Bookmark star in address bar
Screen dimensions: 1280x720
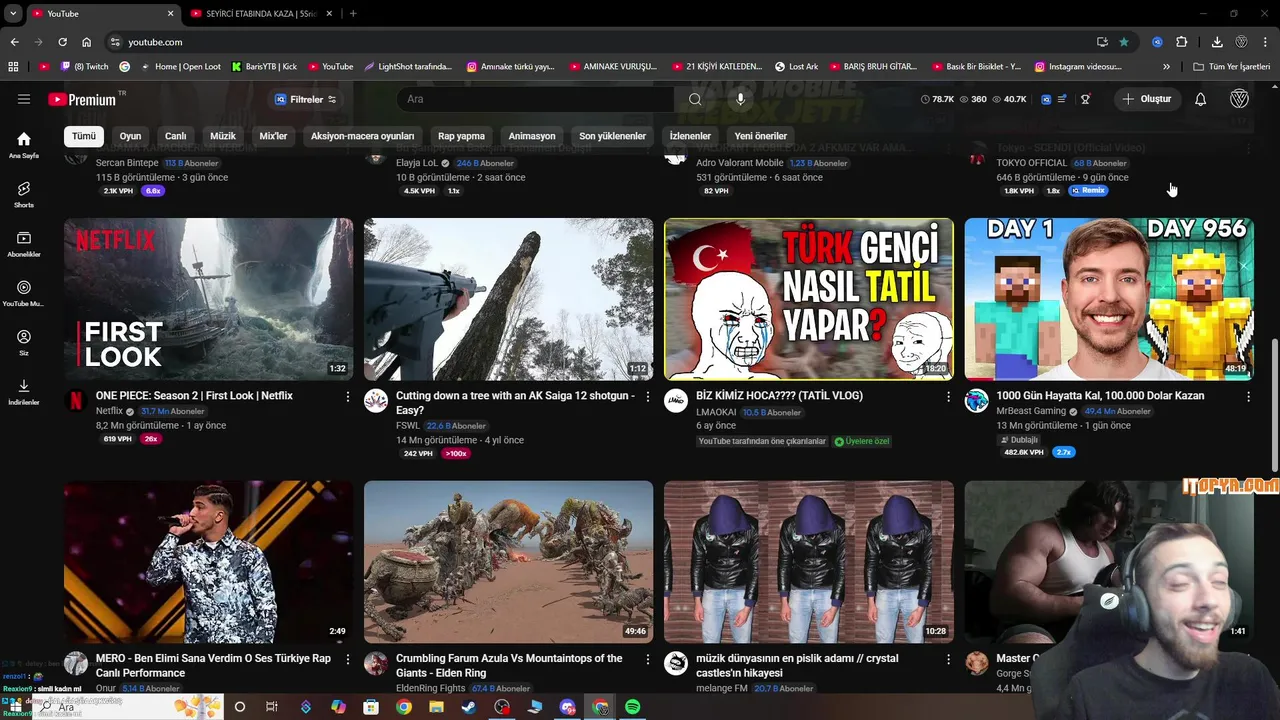[1124, 42]
